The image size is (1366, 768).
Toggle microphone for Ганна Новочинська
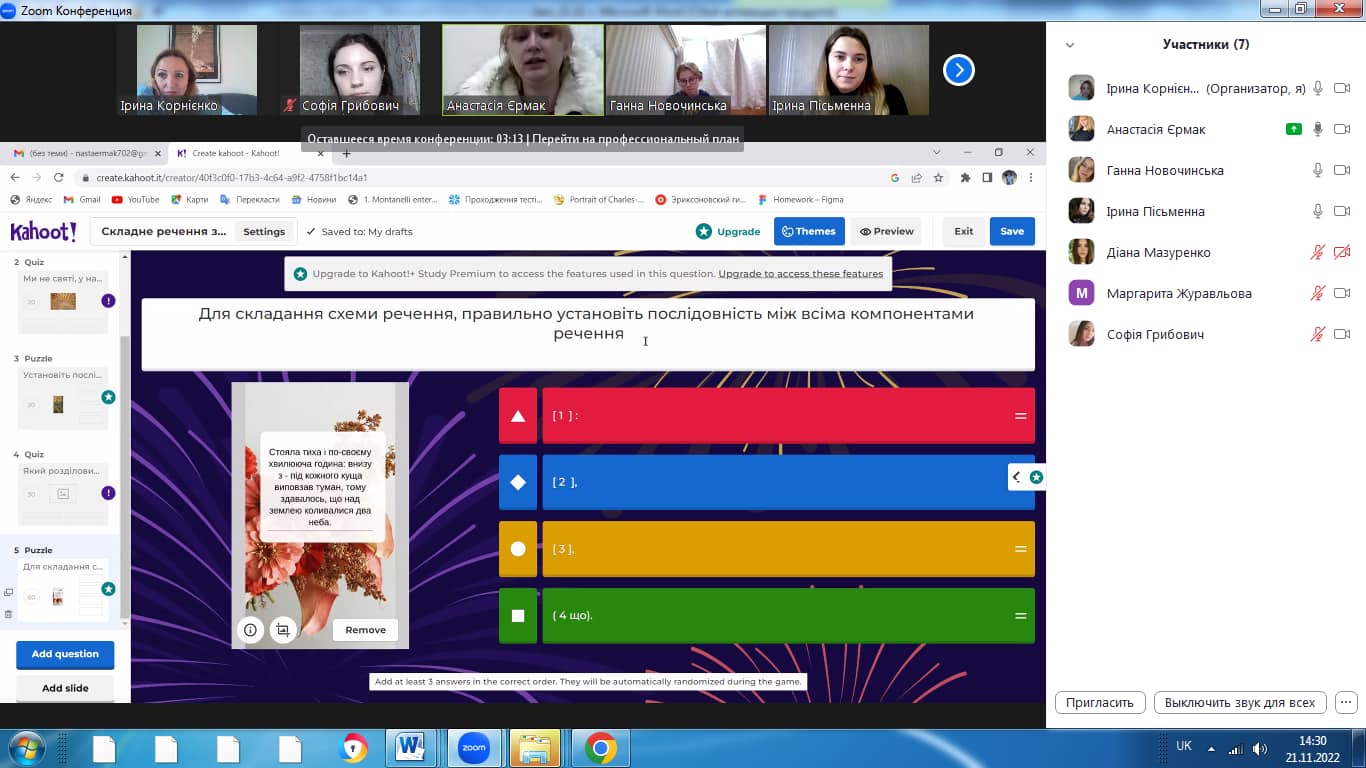pos(1318,170)
